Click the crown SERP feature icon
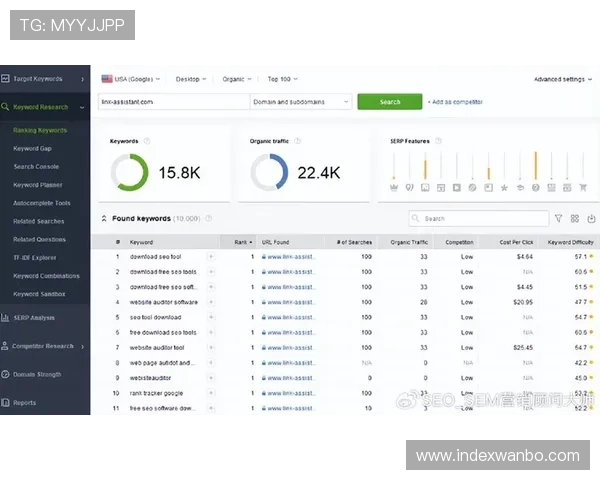Image resolution: width=600 pixels, height=480 pixels. point(394,187)
